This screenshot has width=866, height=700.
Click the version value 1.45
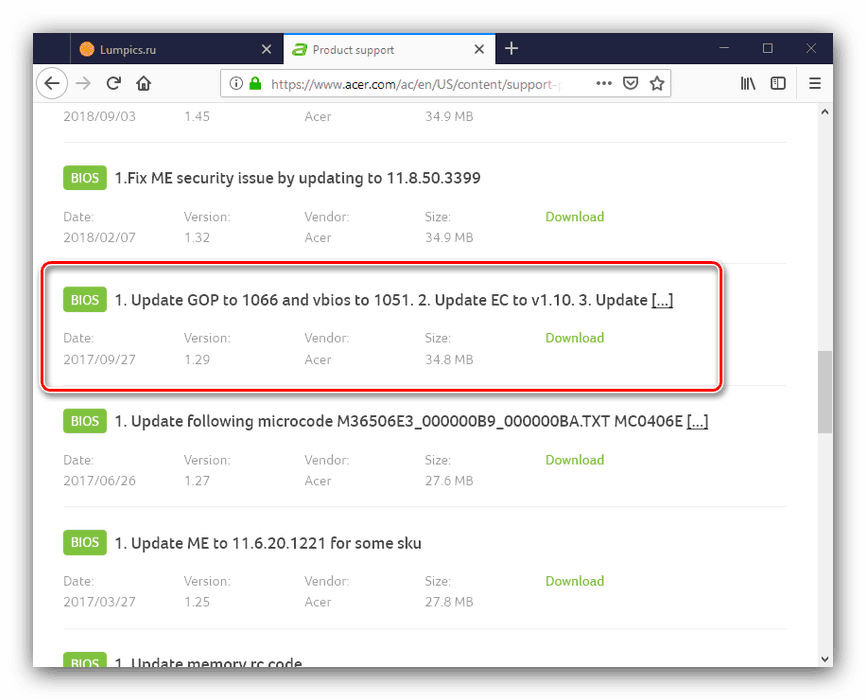(x=197, y=117)
